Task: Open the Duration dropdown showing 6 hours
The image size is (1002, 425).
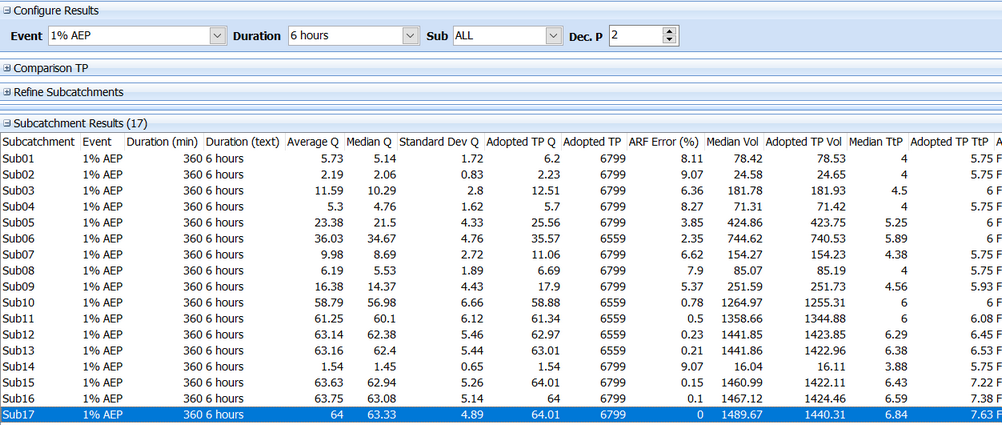Action: pos(410,35)
